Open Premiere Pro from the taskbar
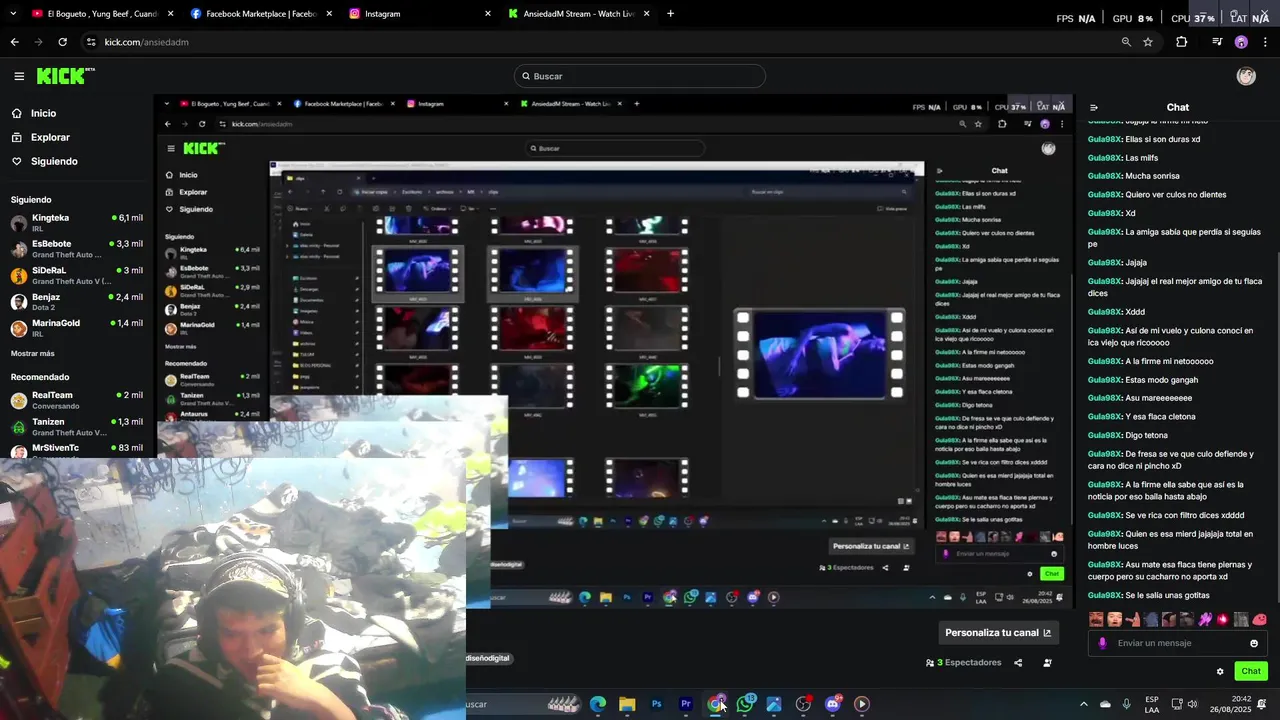This screenshot has height=720, width=1280. click(686, 704)
